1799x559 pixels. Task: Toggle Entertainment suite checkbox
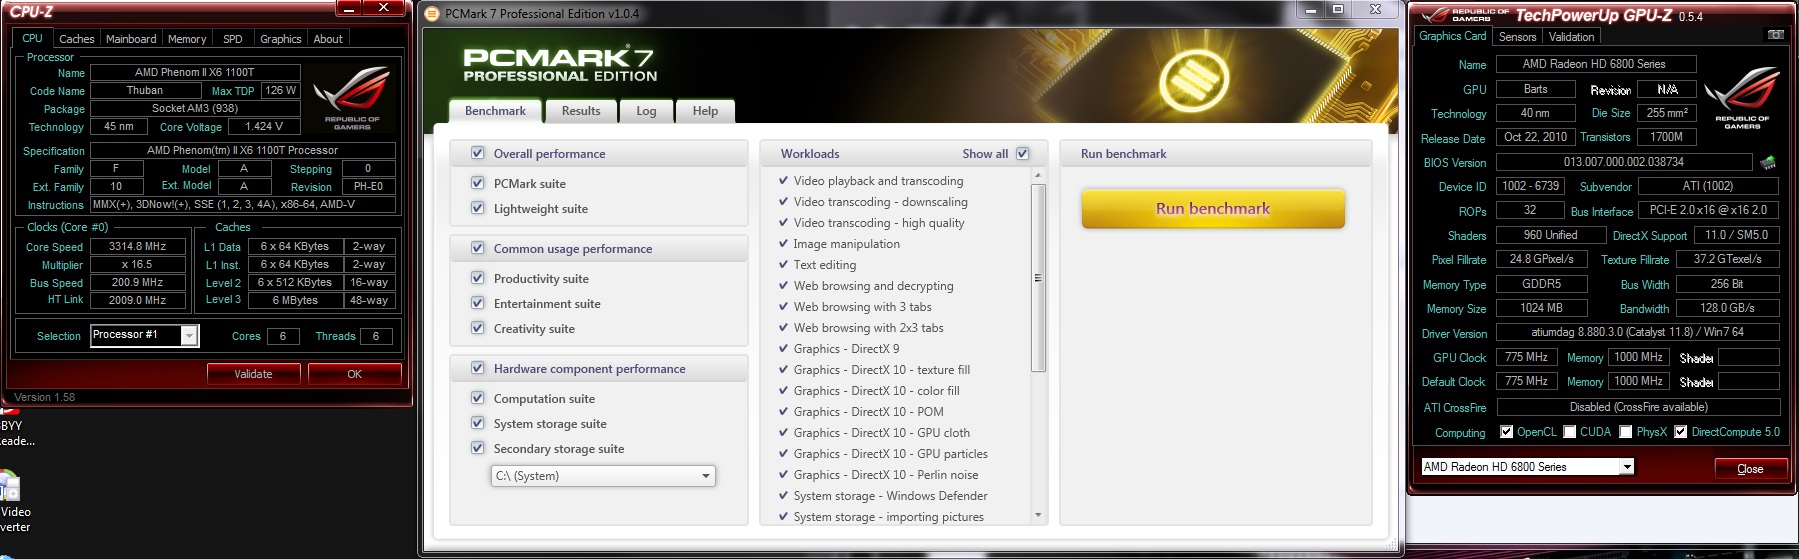point(478,303)
